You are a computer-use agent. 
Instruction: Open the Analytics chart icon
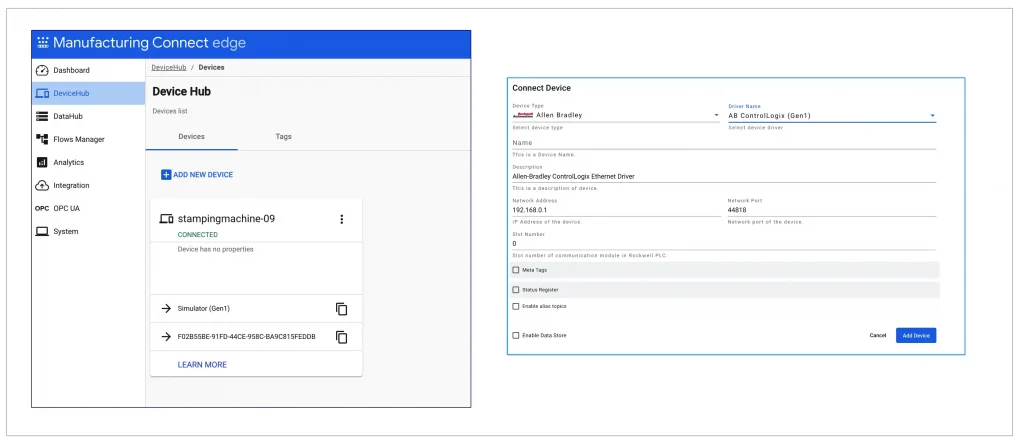(x=42, y=162)
